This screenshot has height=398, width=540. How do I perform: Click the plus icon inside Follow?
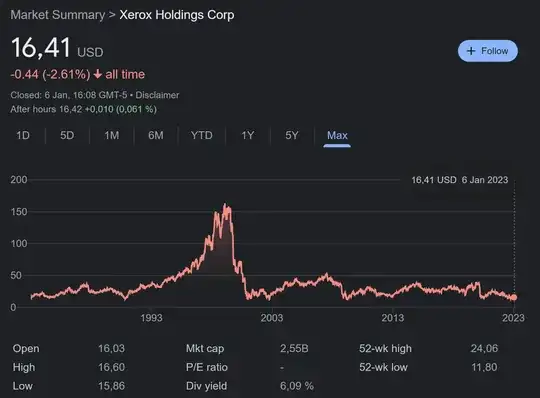point(470,51)
